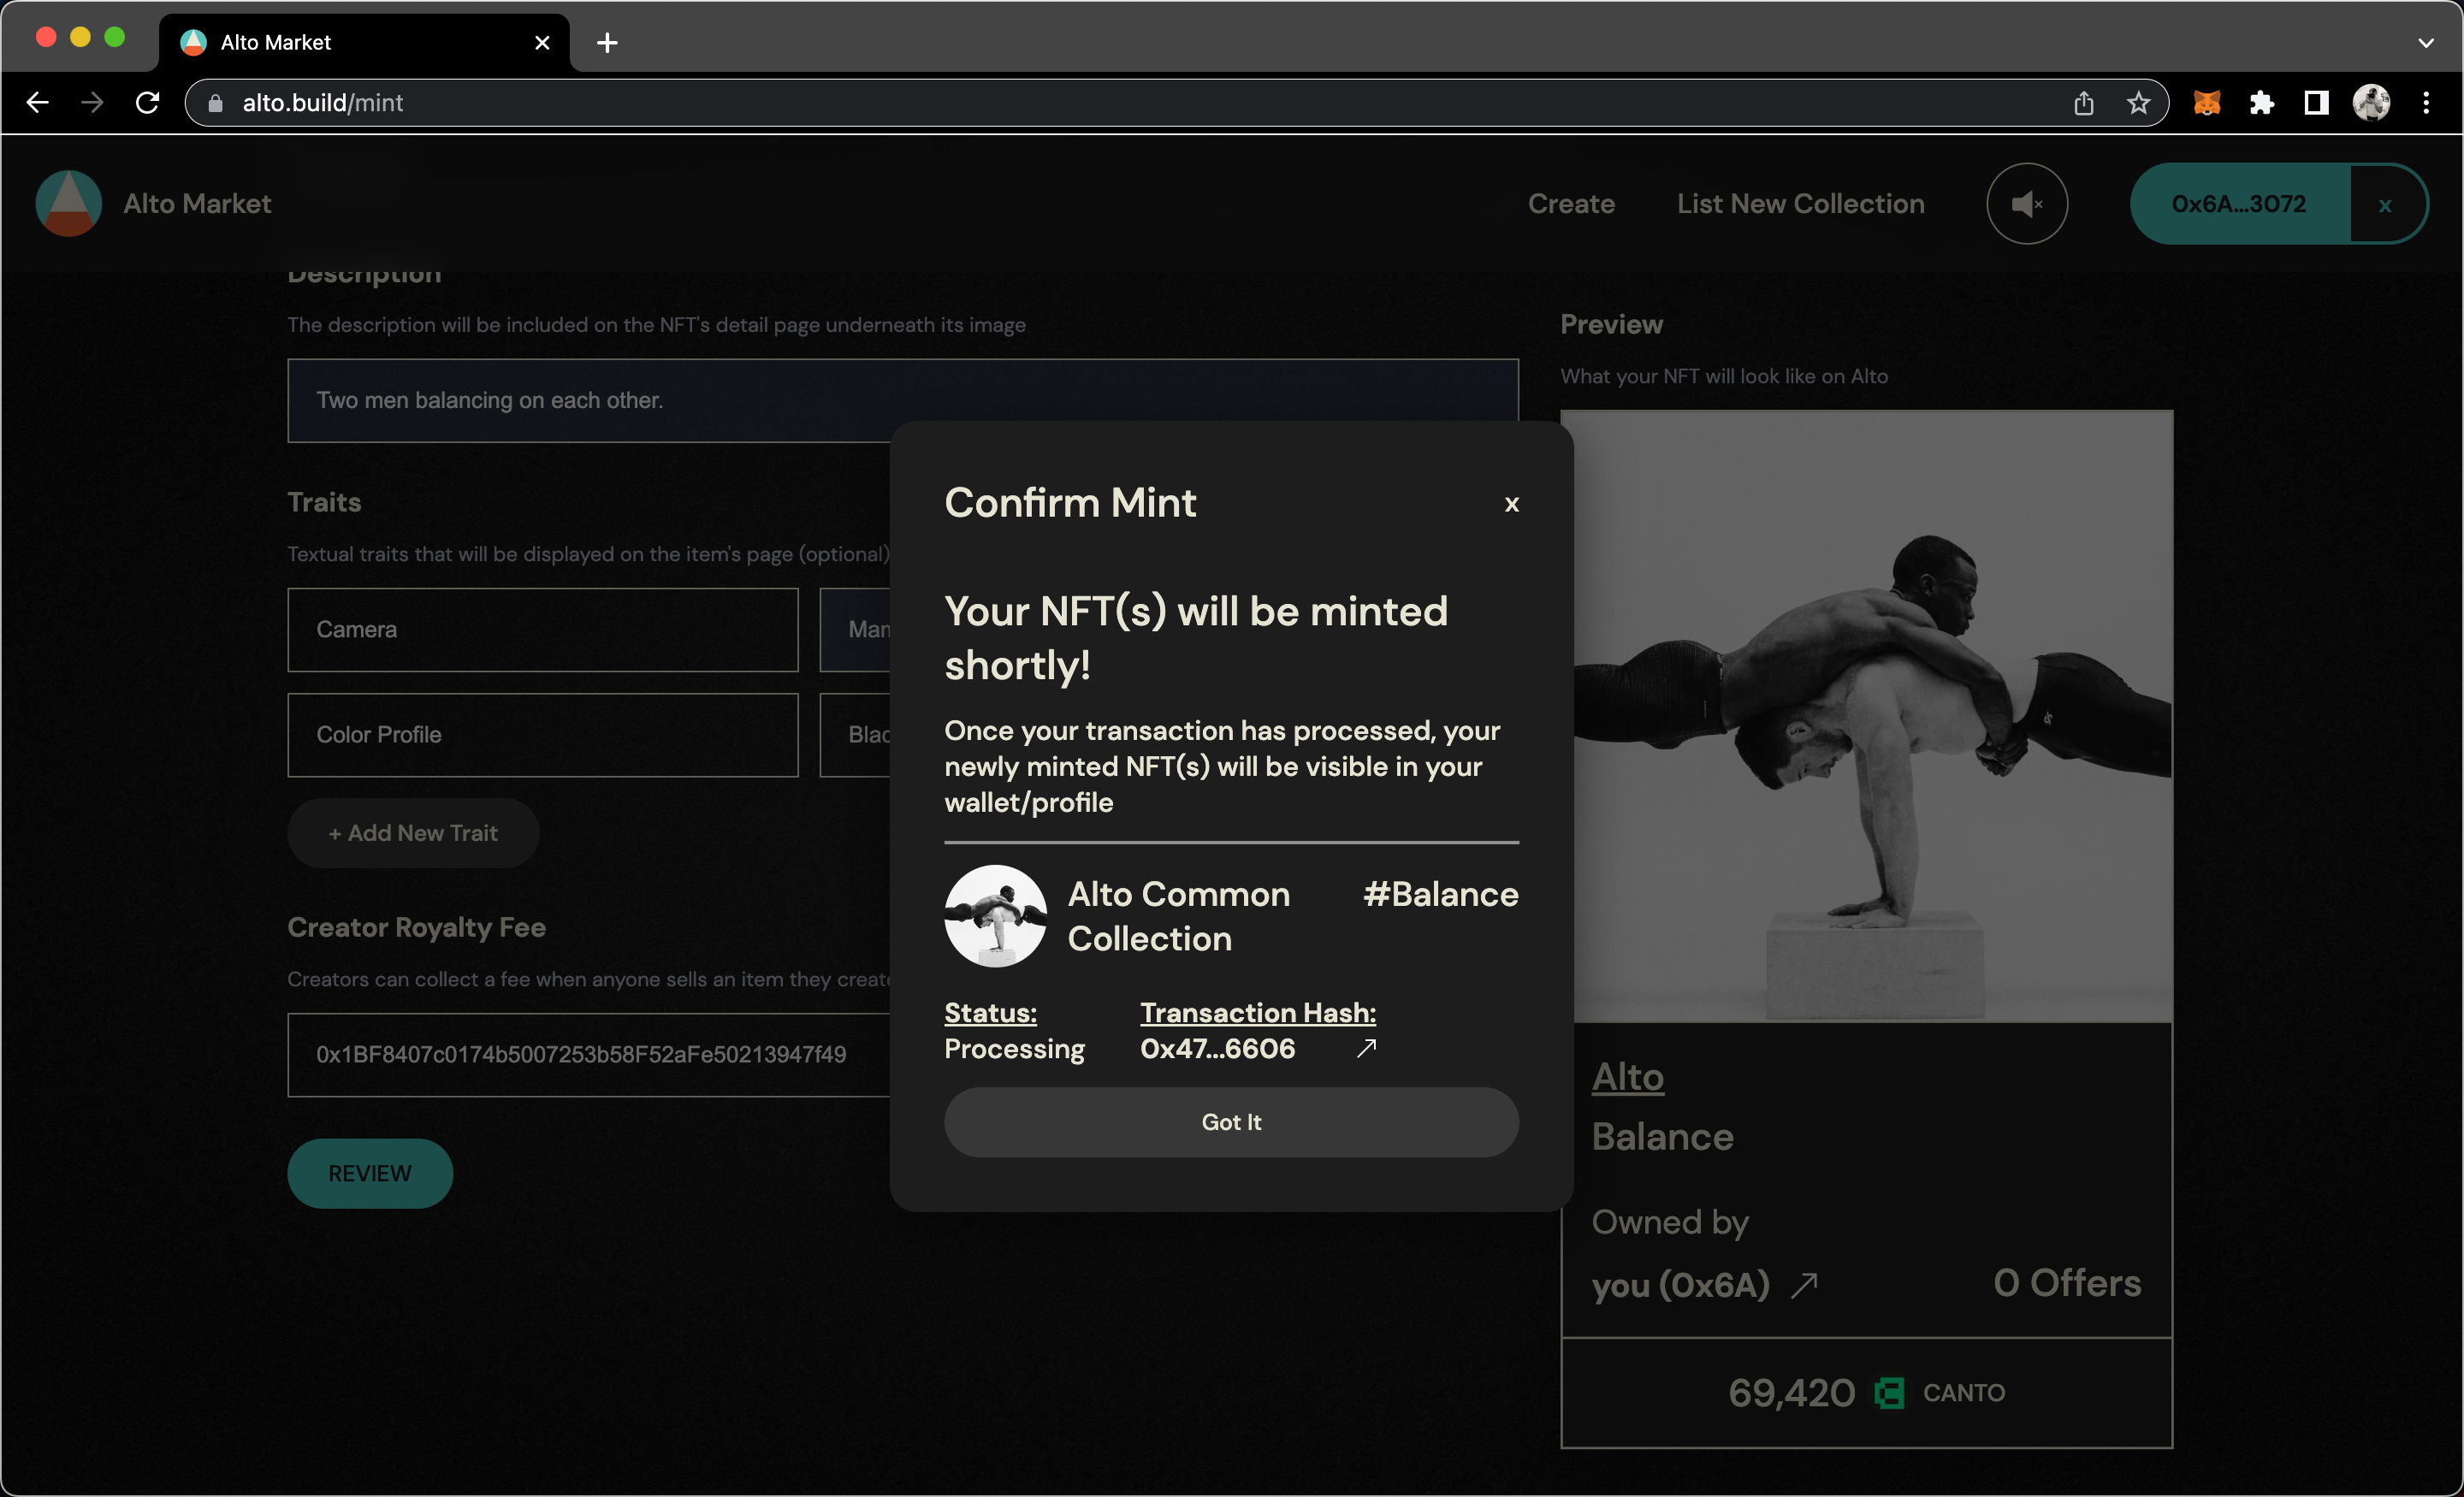2464x1497 pixels.
Task: Open the Alto collection link in preview
Action: [x=1627, y=1077]
